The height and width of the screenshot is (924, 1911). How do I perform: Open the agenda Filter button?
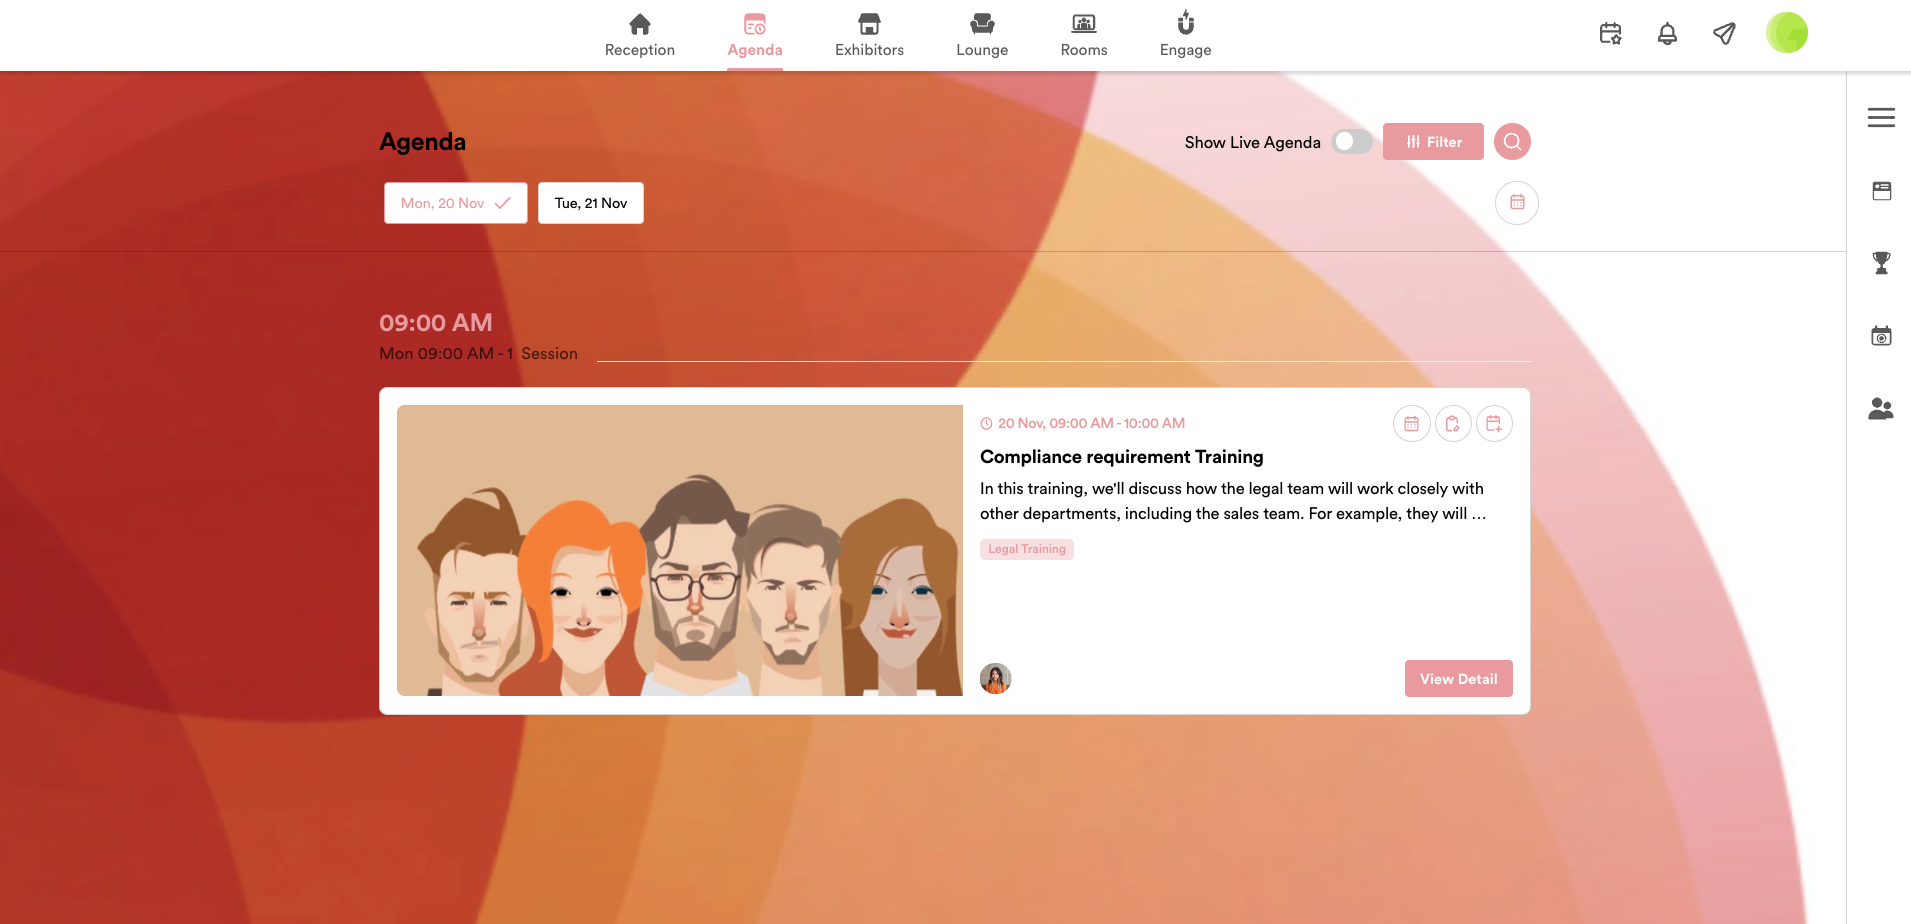pyautogui.click(x=1433, y=142)
